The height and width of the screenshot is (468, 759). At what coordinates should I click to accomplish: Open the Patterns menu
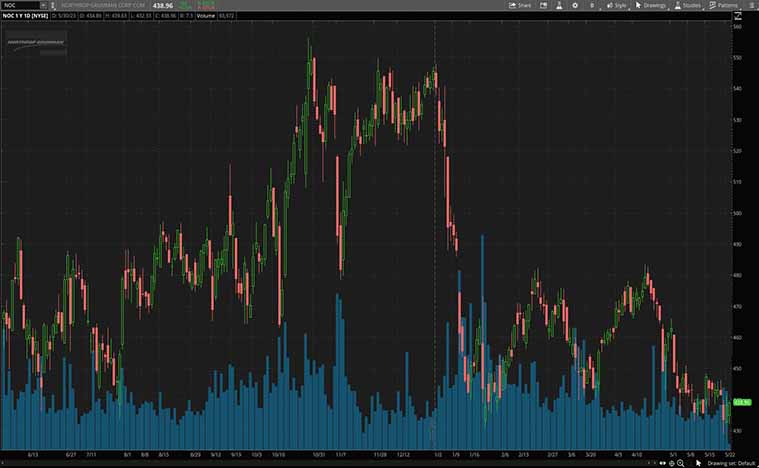coord(724,5)
